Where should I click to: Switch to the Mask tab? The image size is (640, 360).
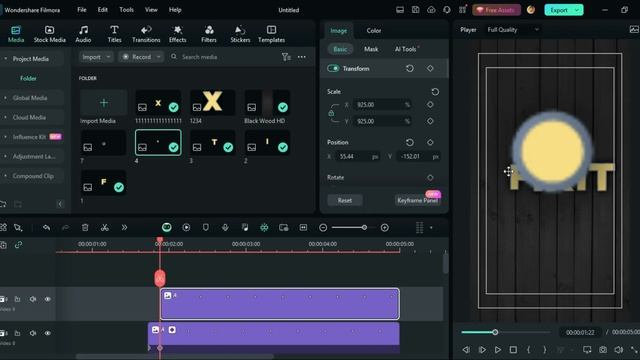[371, 49]
